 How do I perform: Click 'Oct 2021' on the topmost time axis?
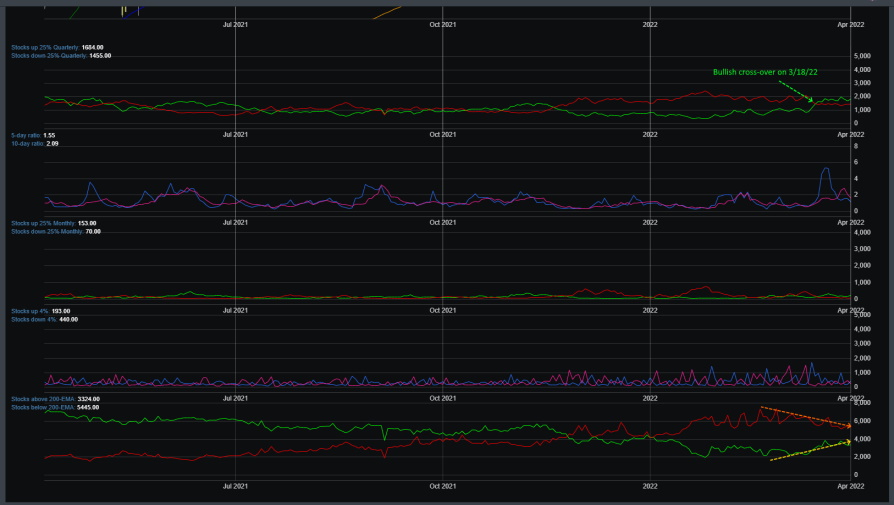tap(442, 25)
